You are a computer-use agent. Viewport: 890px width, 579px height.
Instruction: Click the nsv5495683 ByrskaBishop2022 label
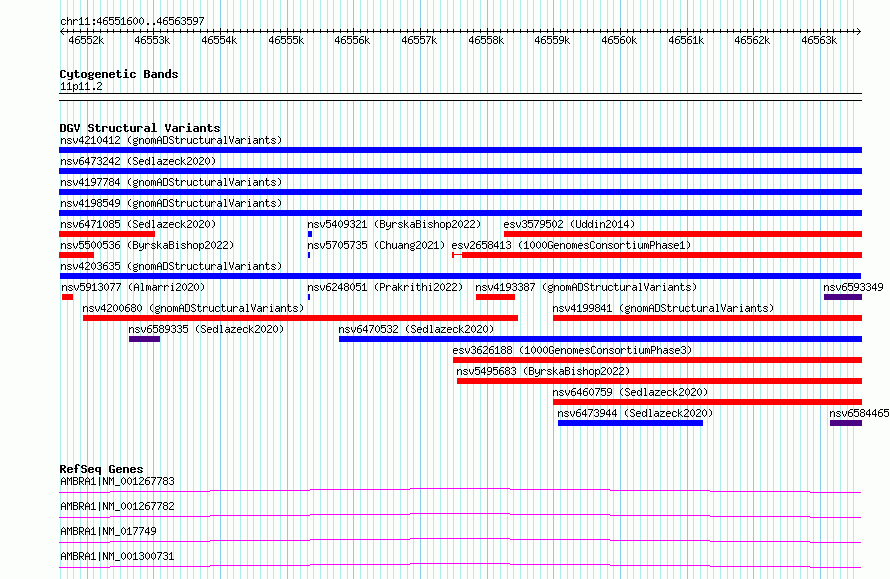point(543,371)
